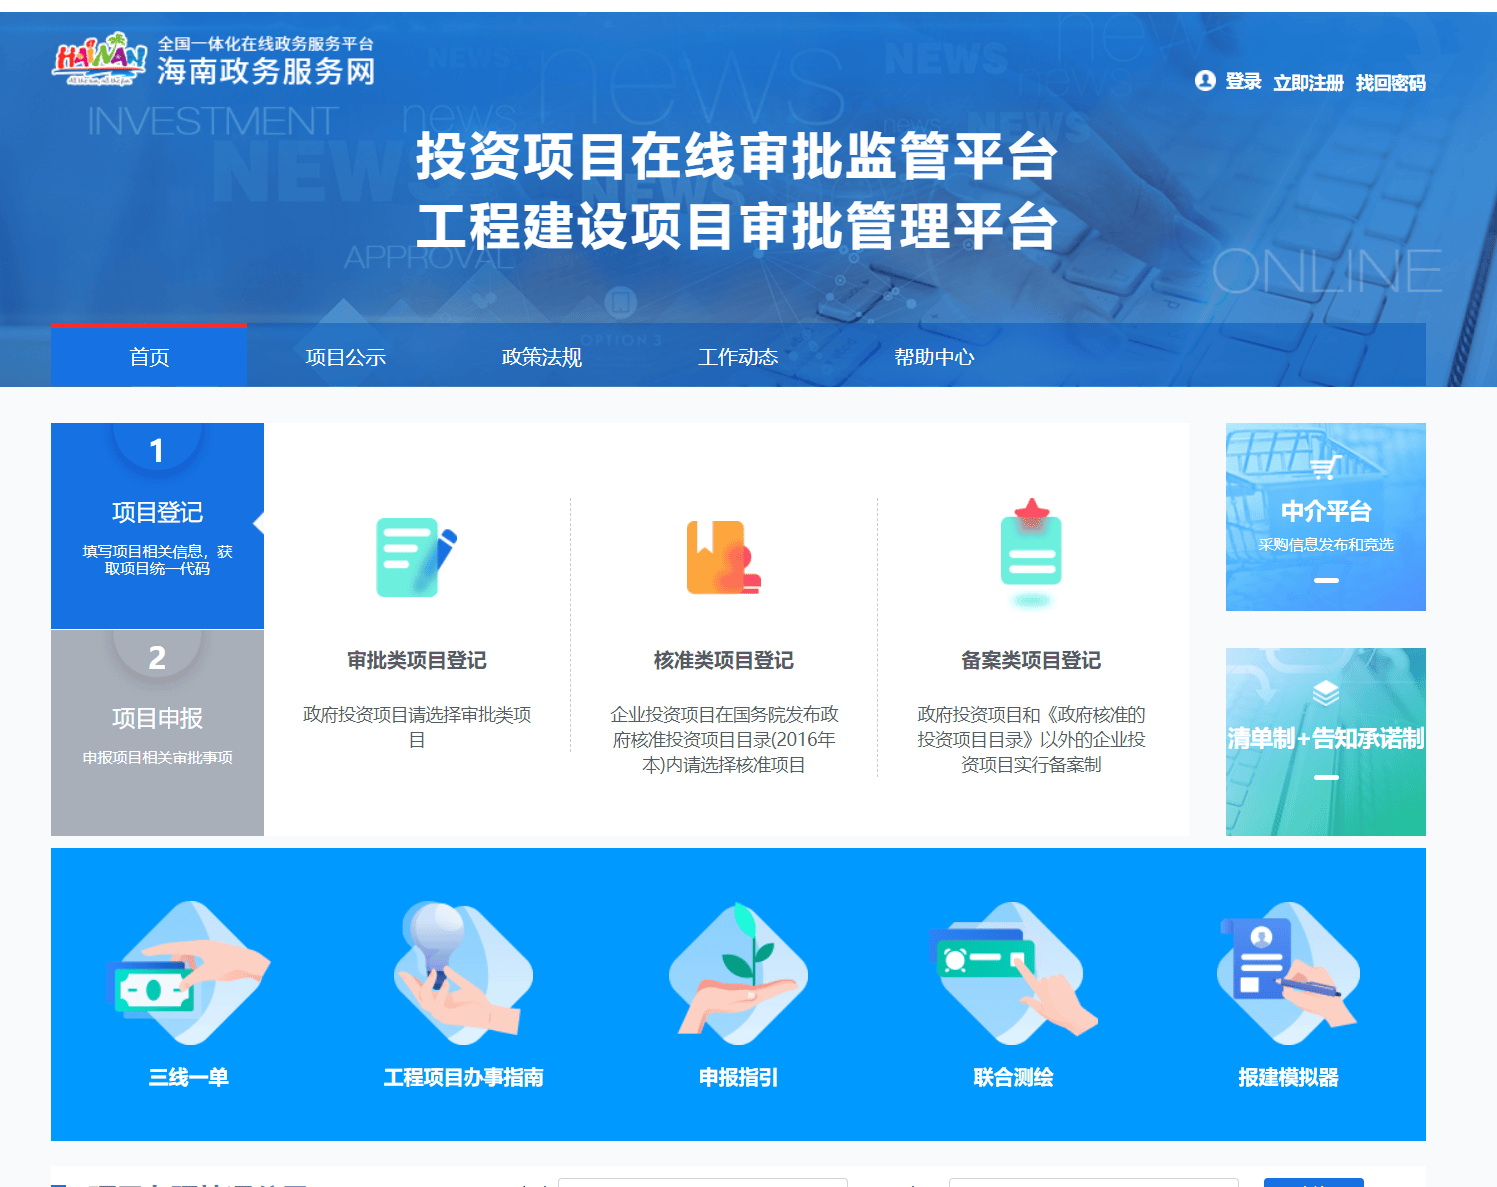Click the 工程建设项目审批管理平台 heading
Viewport: 1497px width, 1187px height.
[737, 226]
